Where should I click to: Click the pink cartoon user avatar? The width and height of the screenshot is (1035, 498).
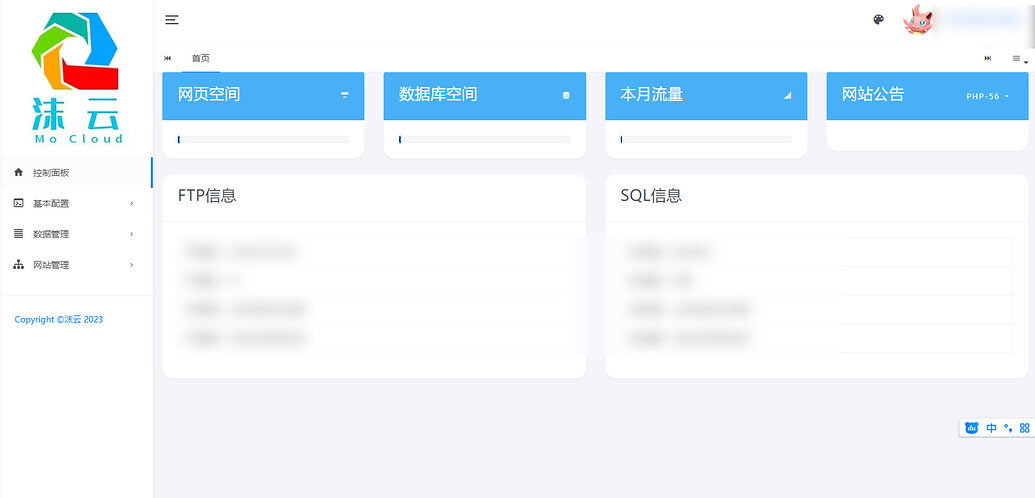[918, 20]
